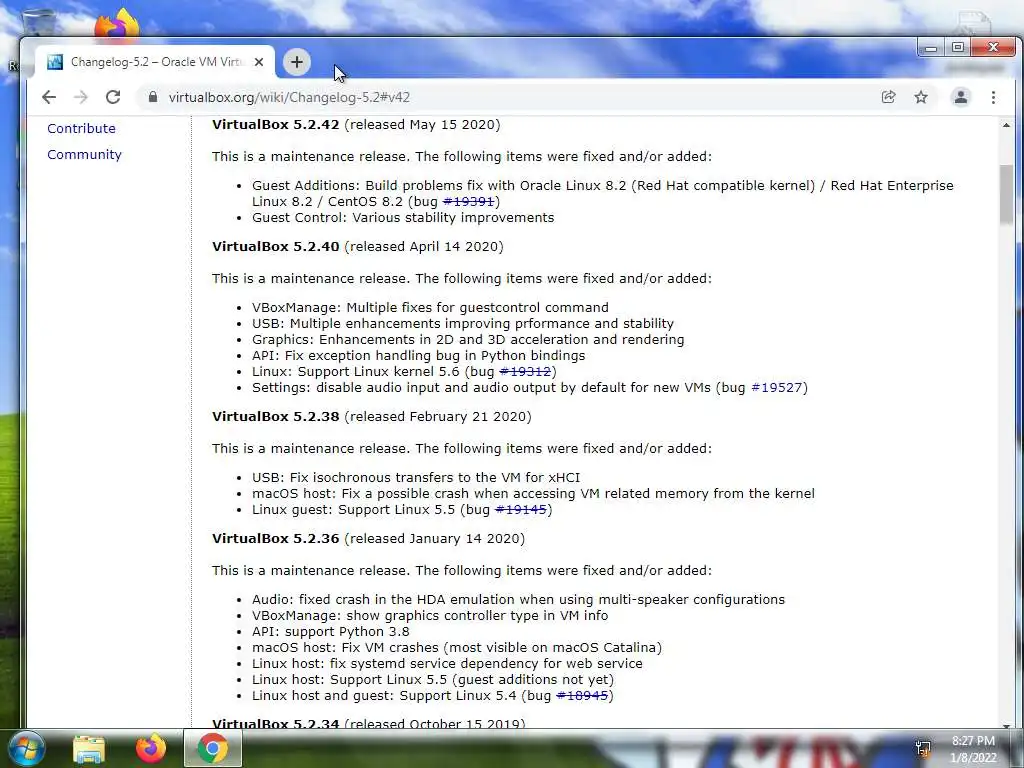Click 'Audio: fixed crash in the HDA' item

click(x=519, y=600)
